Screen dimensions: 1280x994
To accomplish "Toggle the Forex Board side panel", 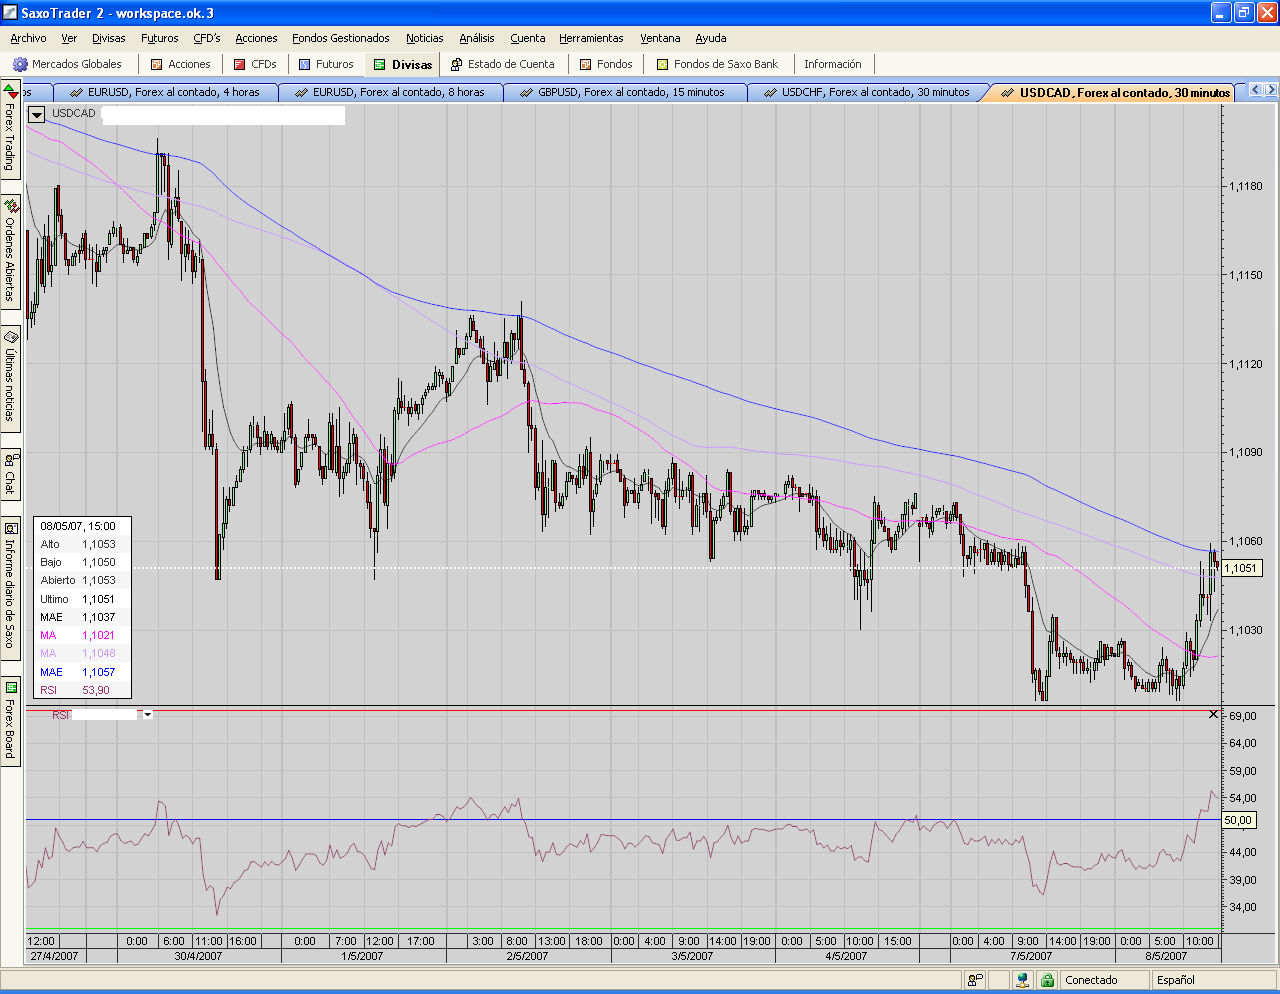I will click(x=10, y=720).
